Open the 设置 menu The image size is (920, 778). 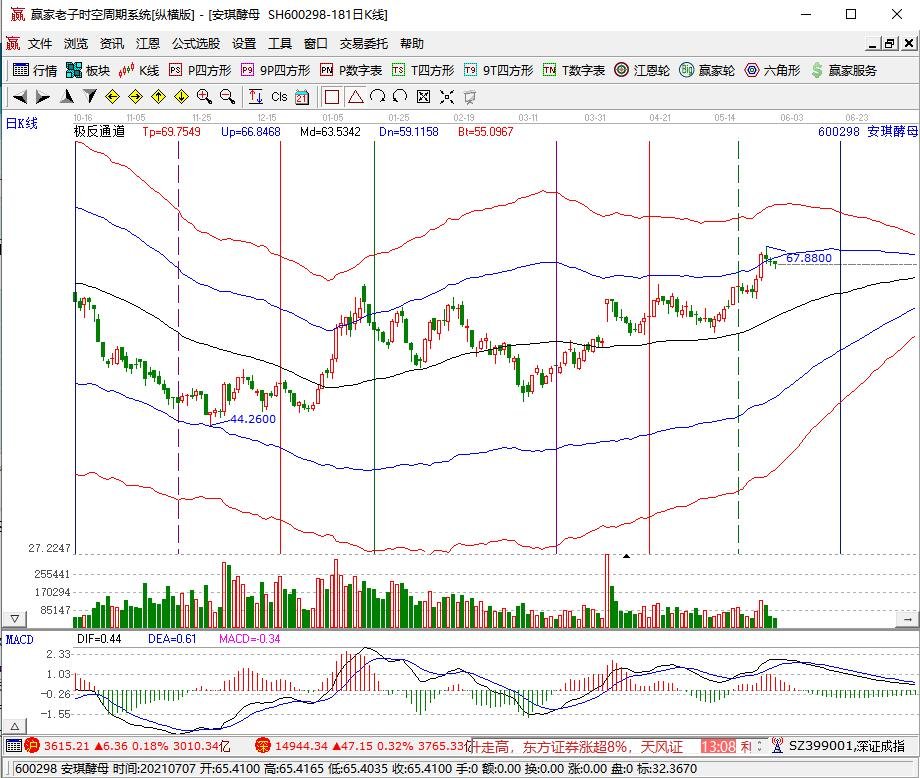pyautogui.click(x=244, y=43)
